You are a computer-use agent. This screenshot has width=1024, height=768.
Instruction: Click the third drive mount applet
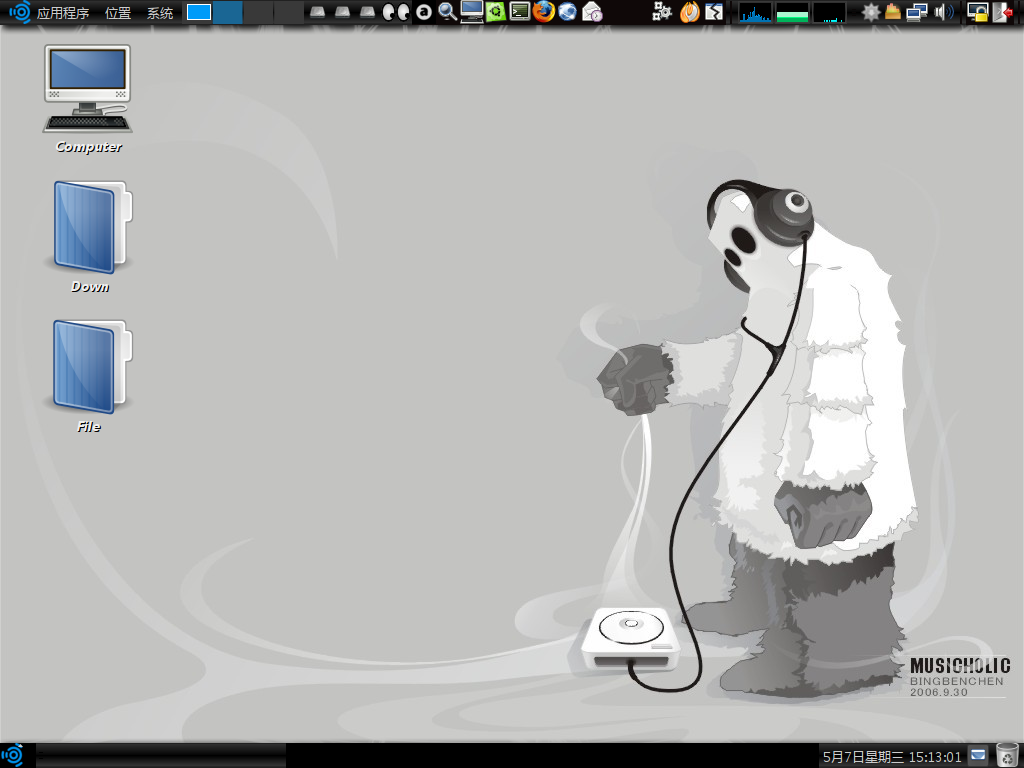coord(368,12)
